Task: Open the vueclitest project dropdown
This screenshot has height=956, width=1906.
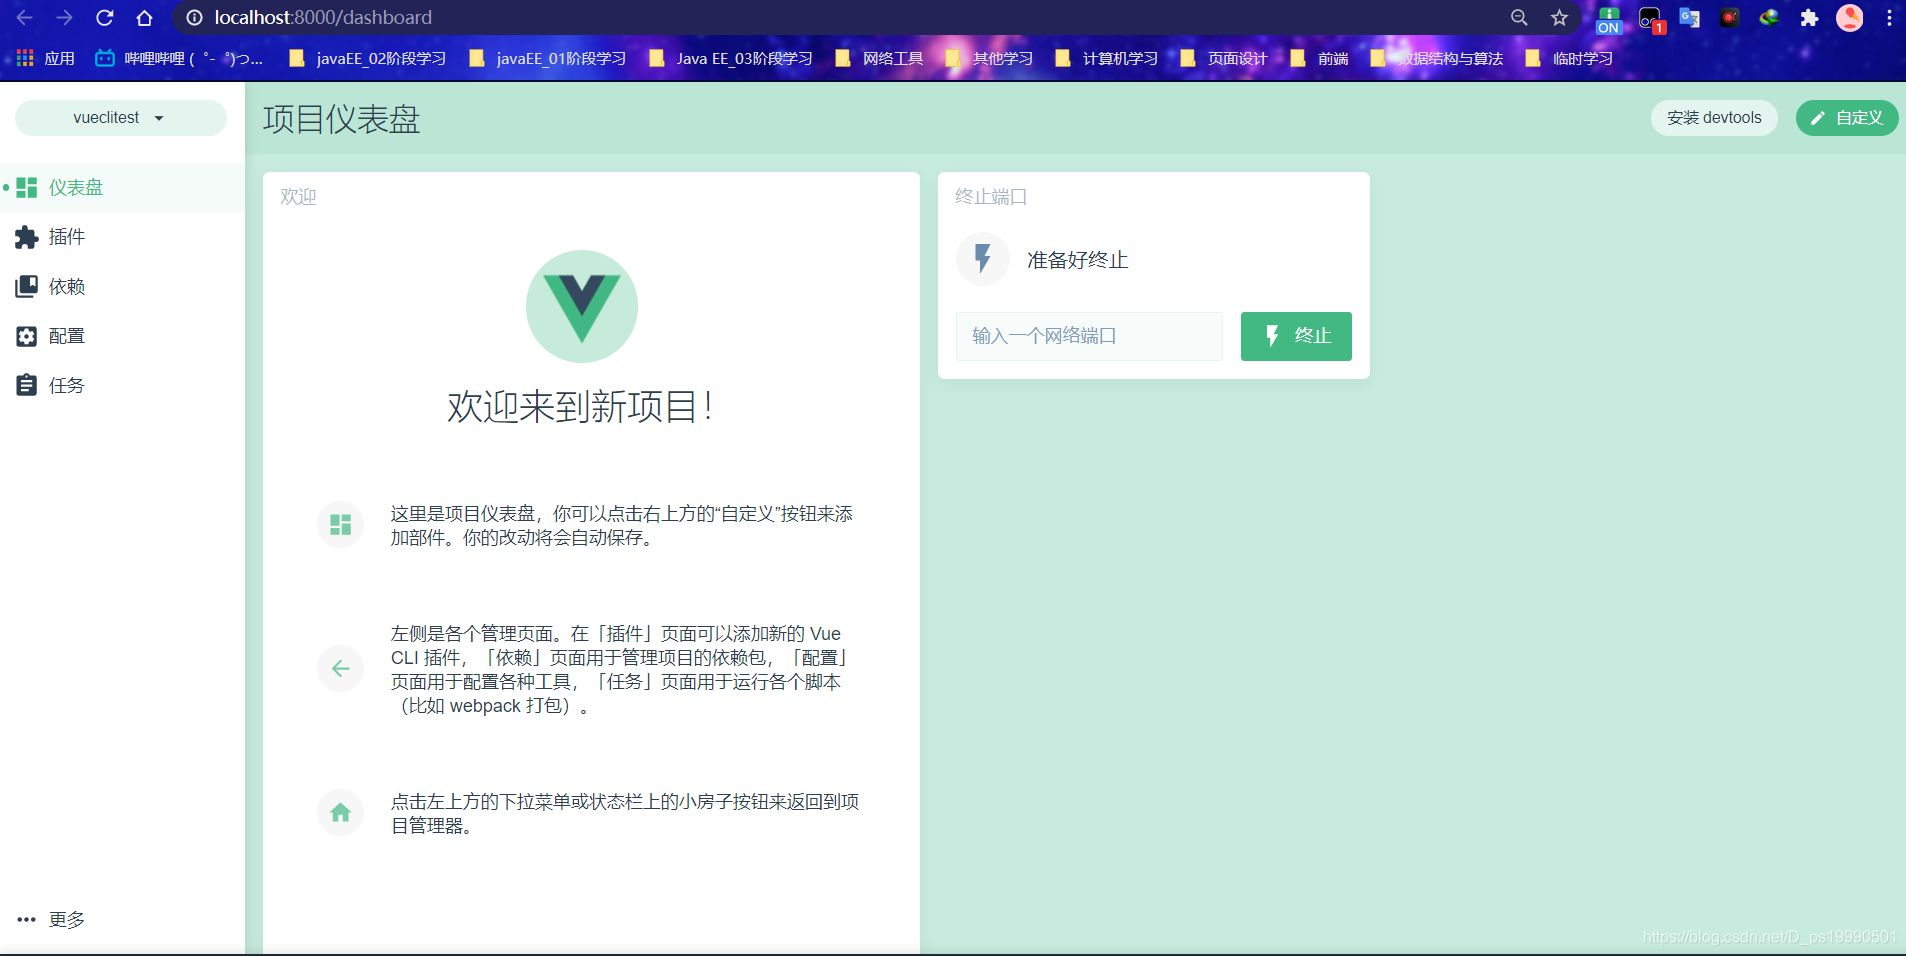Action: (x=120, y=118)
